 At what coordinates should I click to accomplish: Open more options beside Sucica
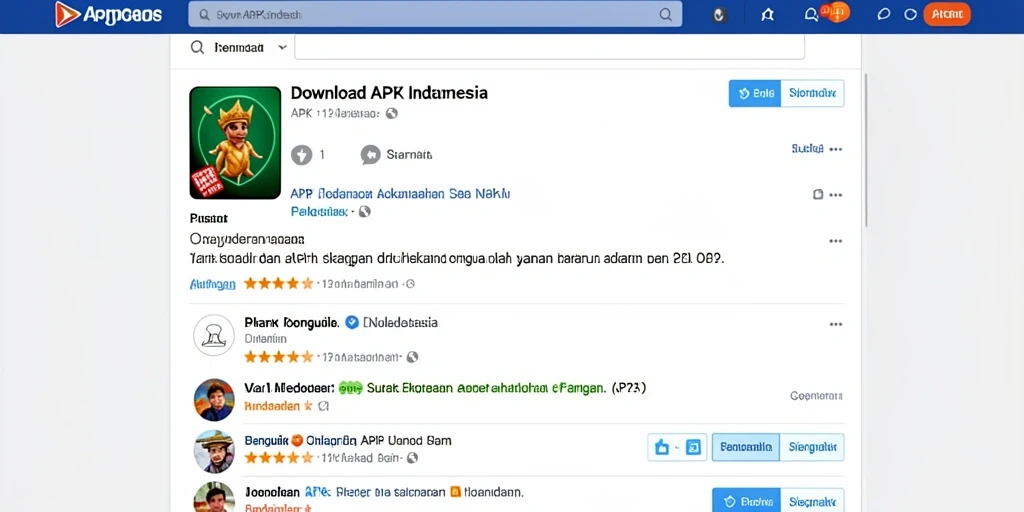tap(835, 150)
